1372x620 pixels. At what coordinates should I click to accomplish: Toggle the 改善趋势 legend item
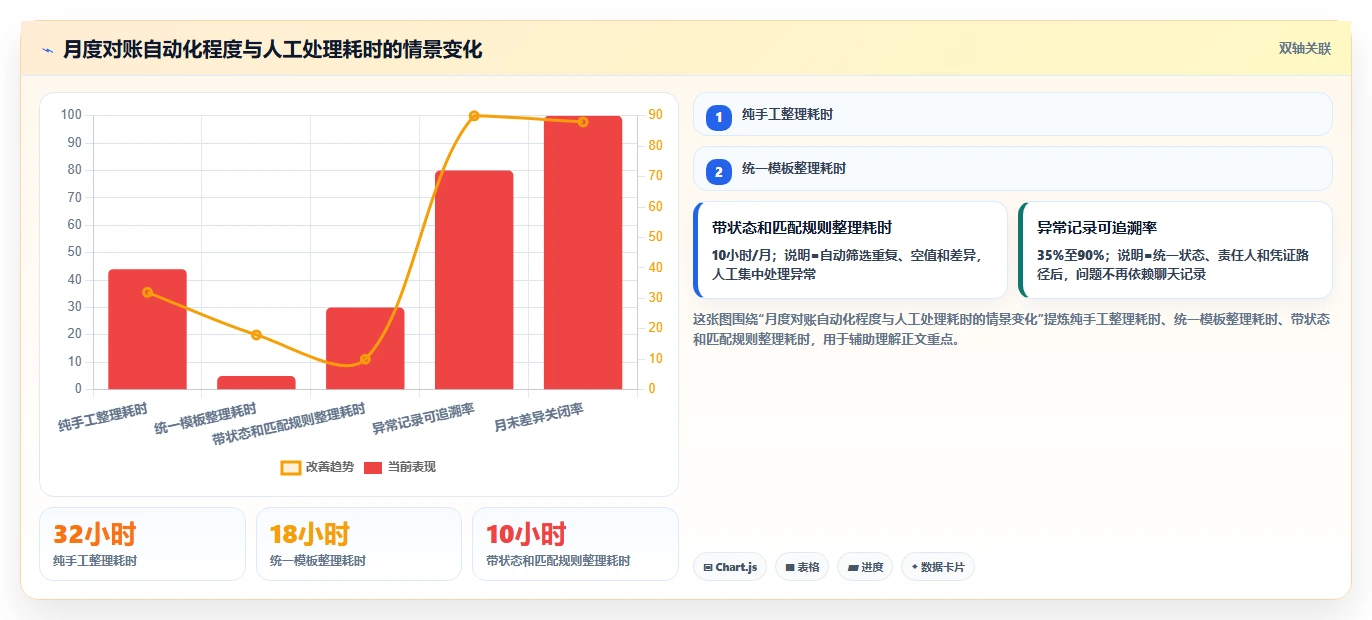(317, 467)
